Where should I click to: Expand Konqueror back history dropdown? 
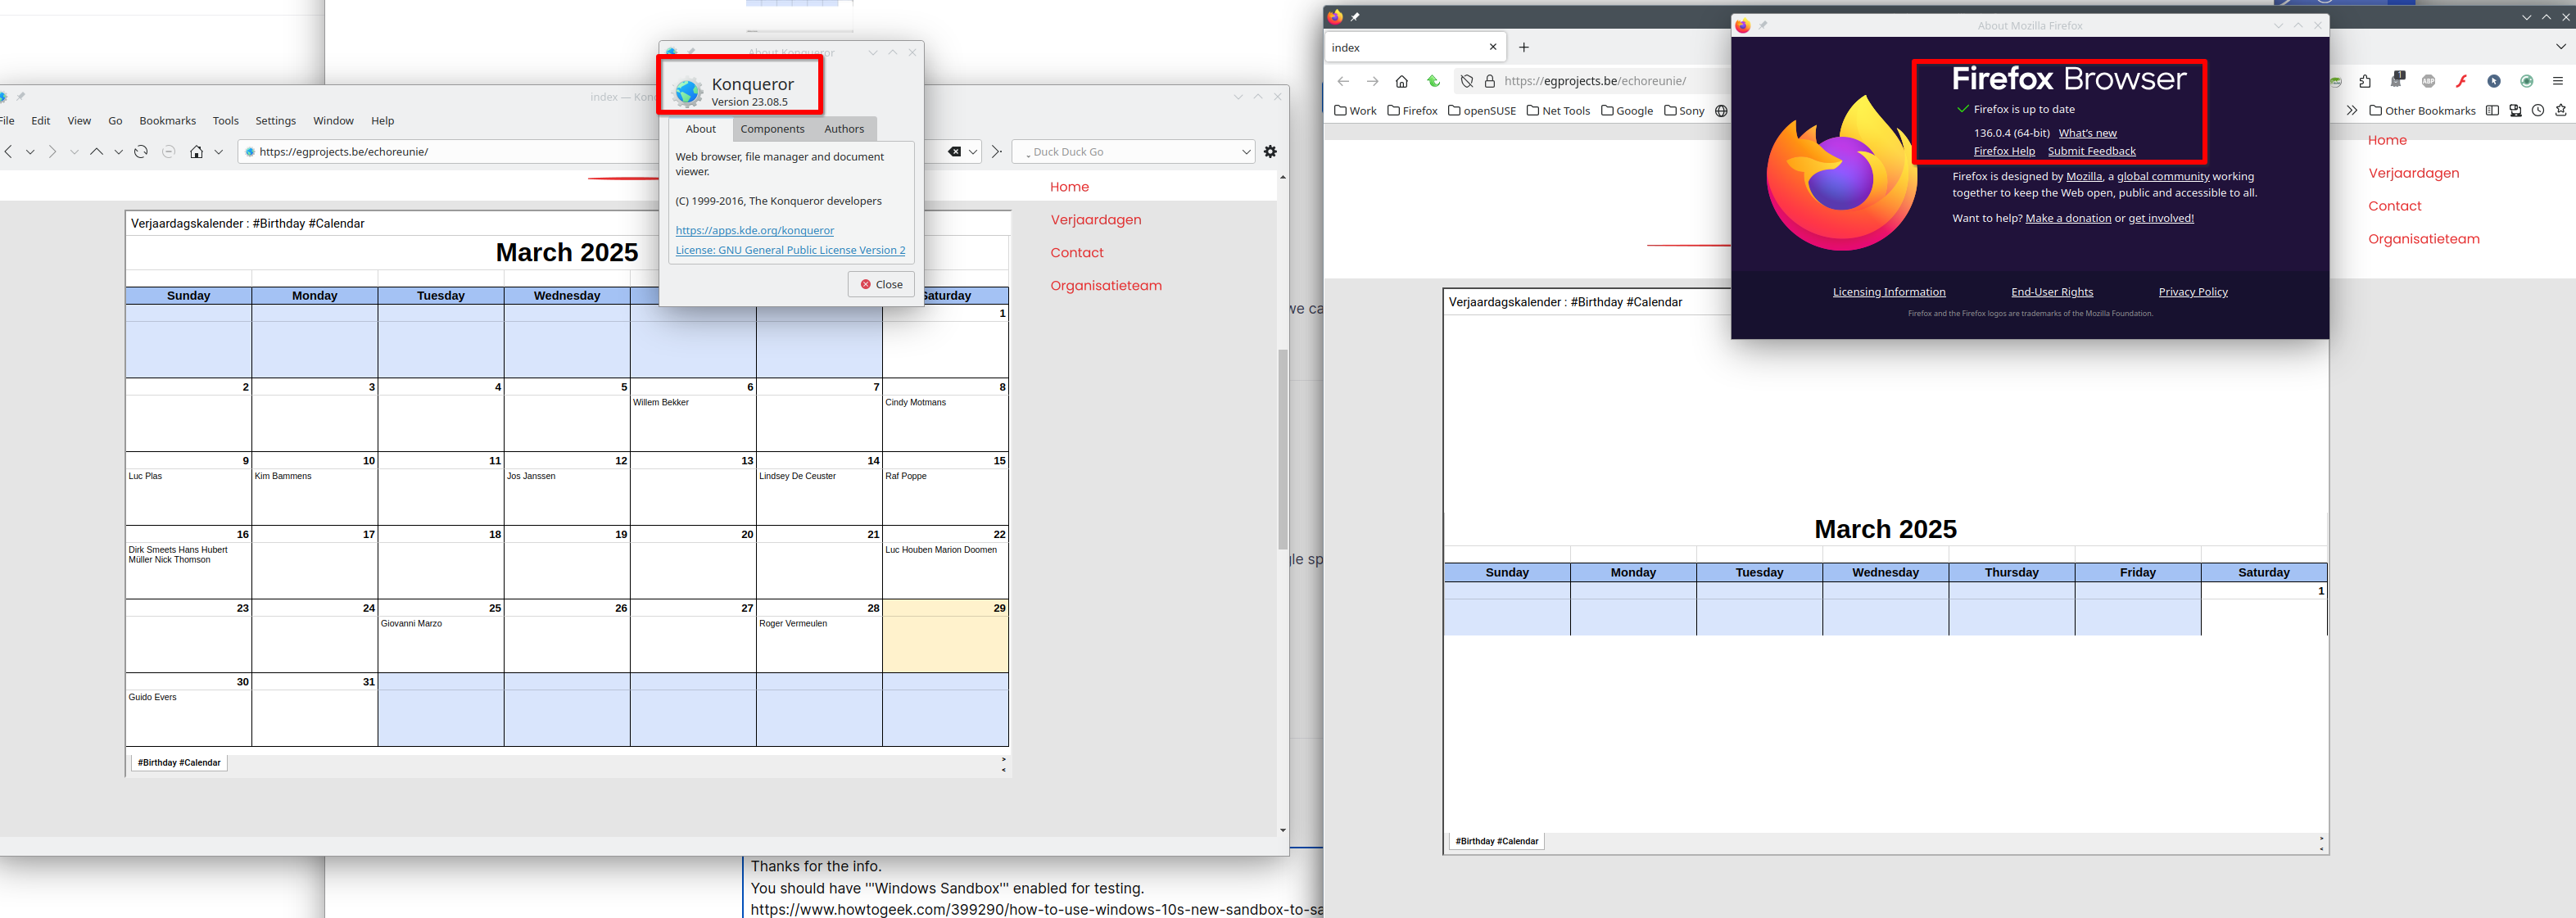click(30, 152)
